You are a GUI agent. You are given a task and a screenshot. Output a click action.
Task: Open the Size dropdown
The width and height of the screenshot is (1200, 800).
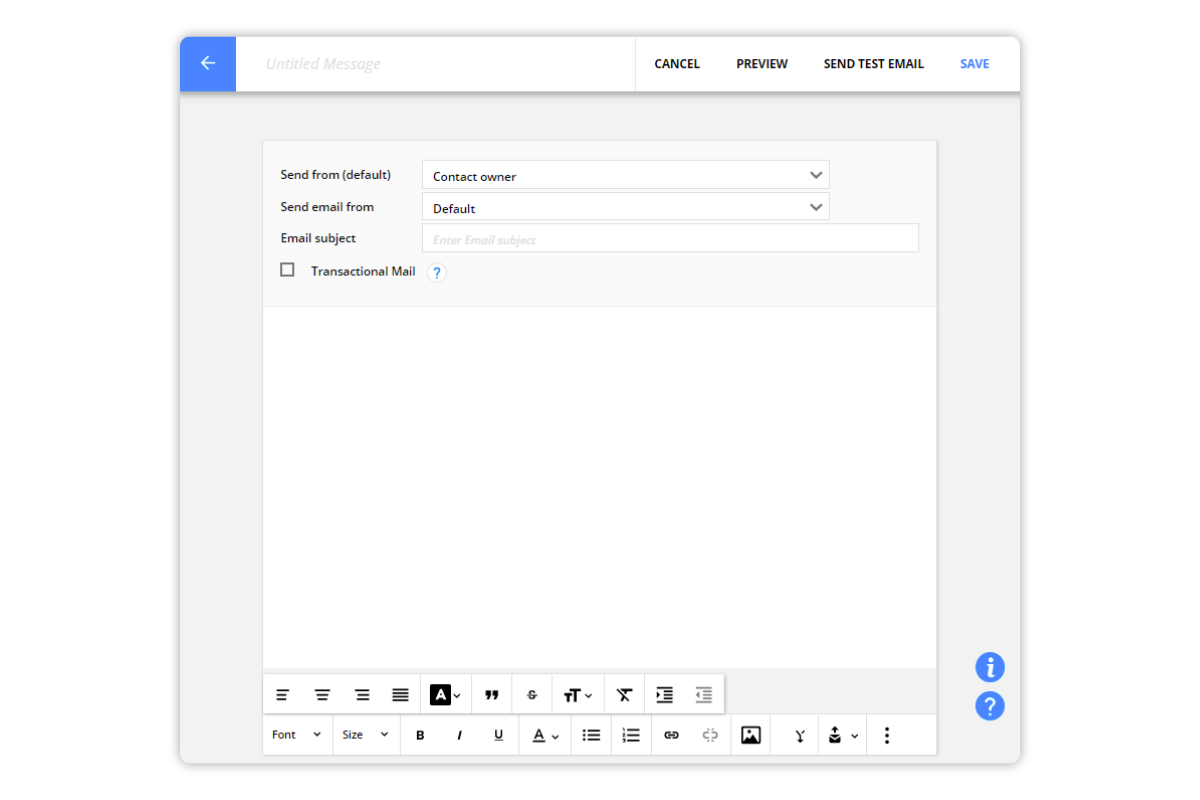(366, 735)
